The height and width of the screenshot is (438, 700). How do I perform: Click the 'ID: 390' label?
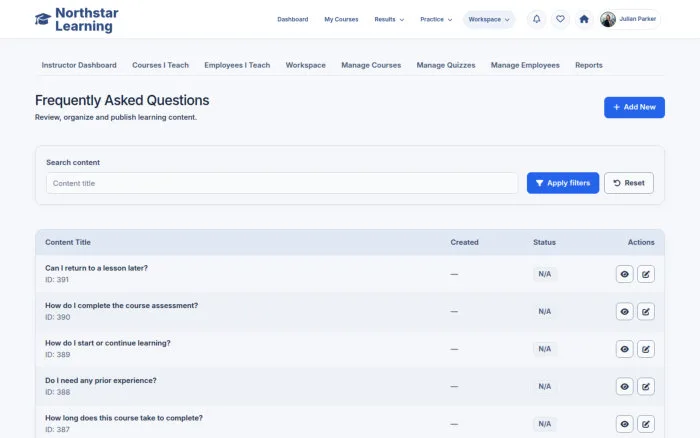(58, 317)
